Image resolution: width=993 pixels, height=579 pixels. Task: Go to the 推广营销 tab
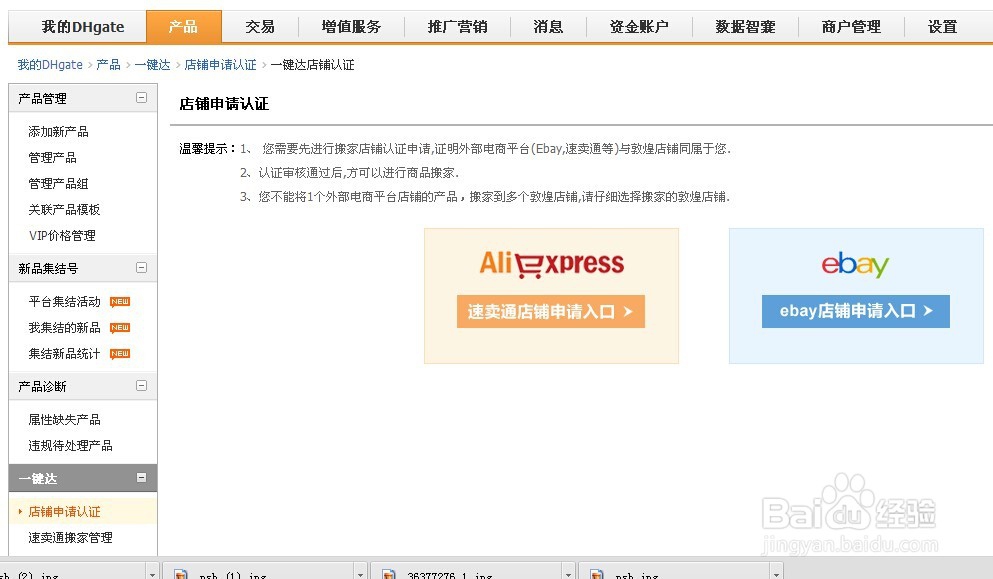[x=457, y=27]
